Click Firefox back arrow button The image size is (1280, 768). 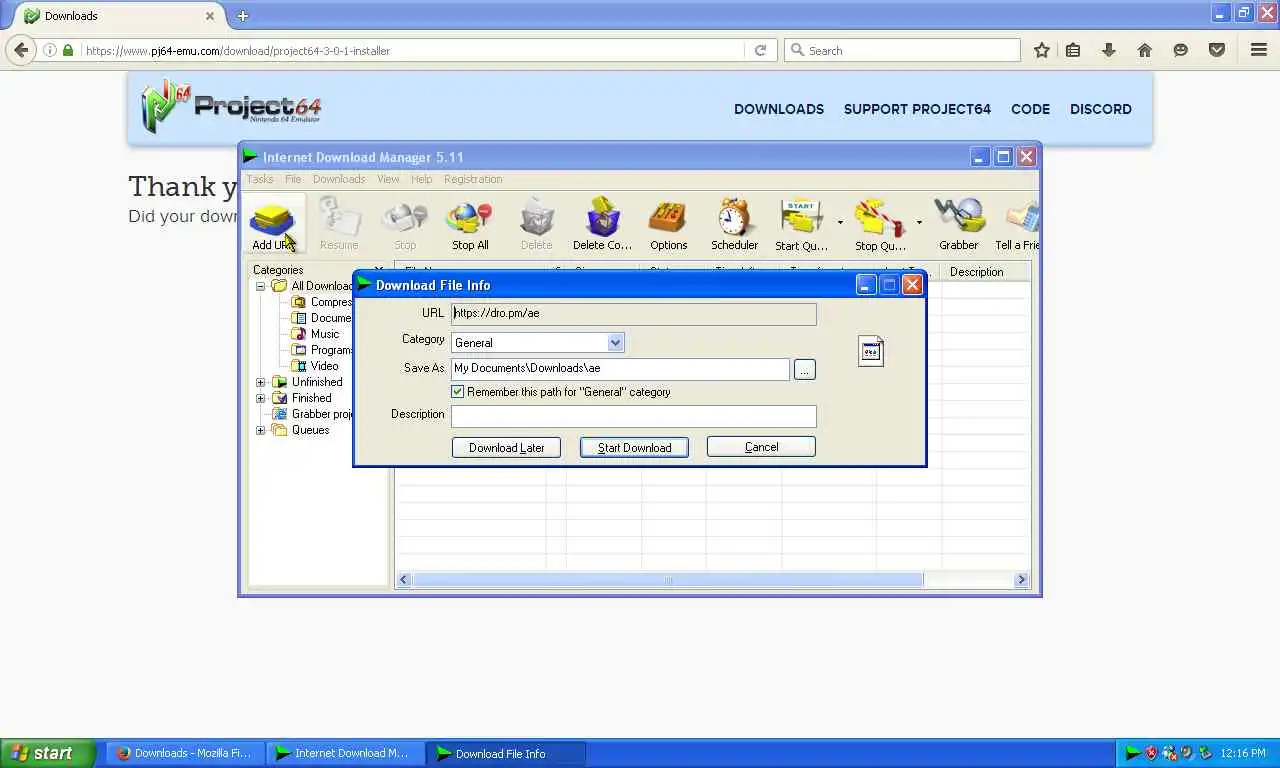[21, 50]
